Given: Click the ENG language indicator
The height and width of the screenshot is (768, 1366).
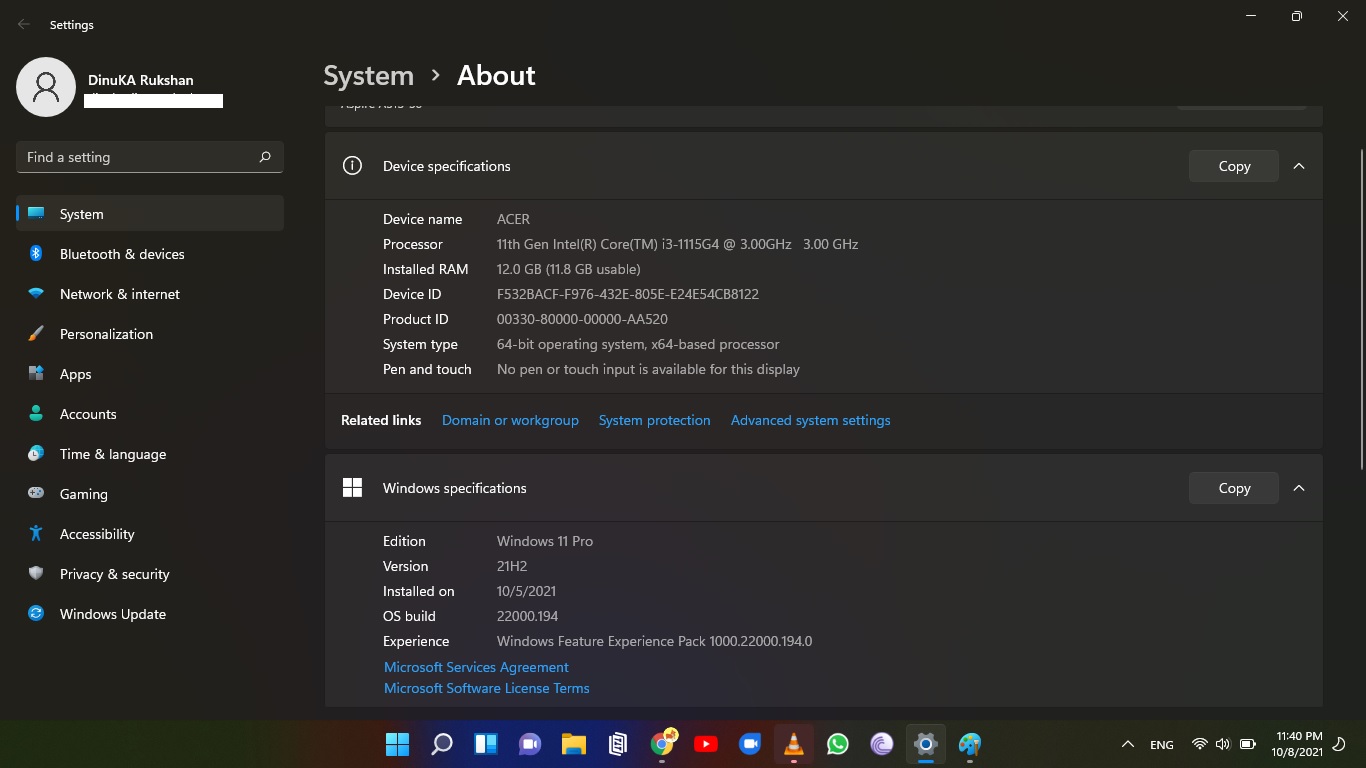Looking at the screenshot, I should [1162, 745].
